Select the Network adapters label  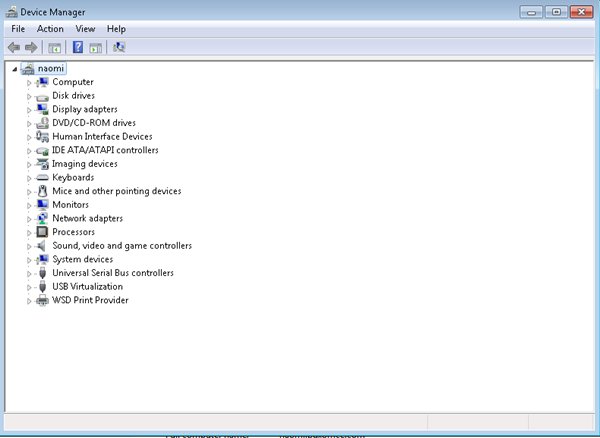point(87,218)
